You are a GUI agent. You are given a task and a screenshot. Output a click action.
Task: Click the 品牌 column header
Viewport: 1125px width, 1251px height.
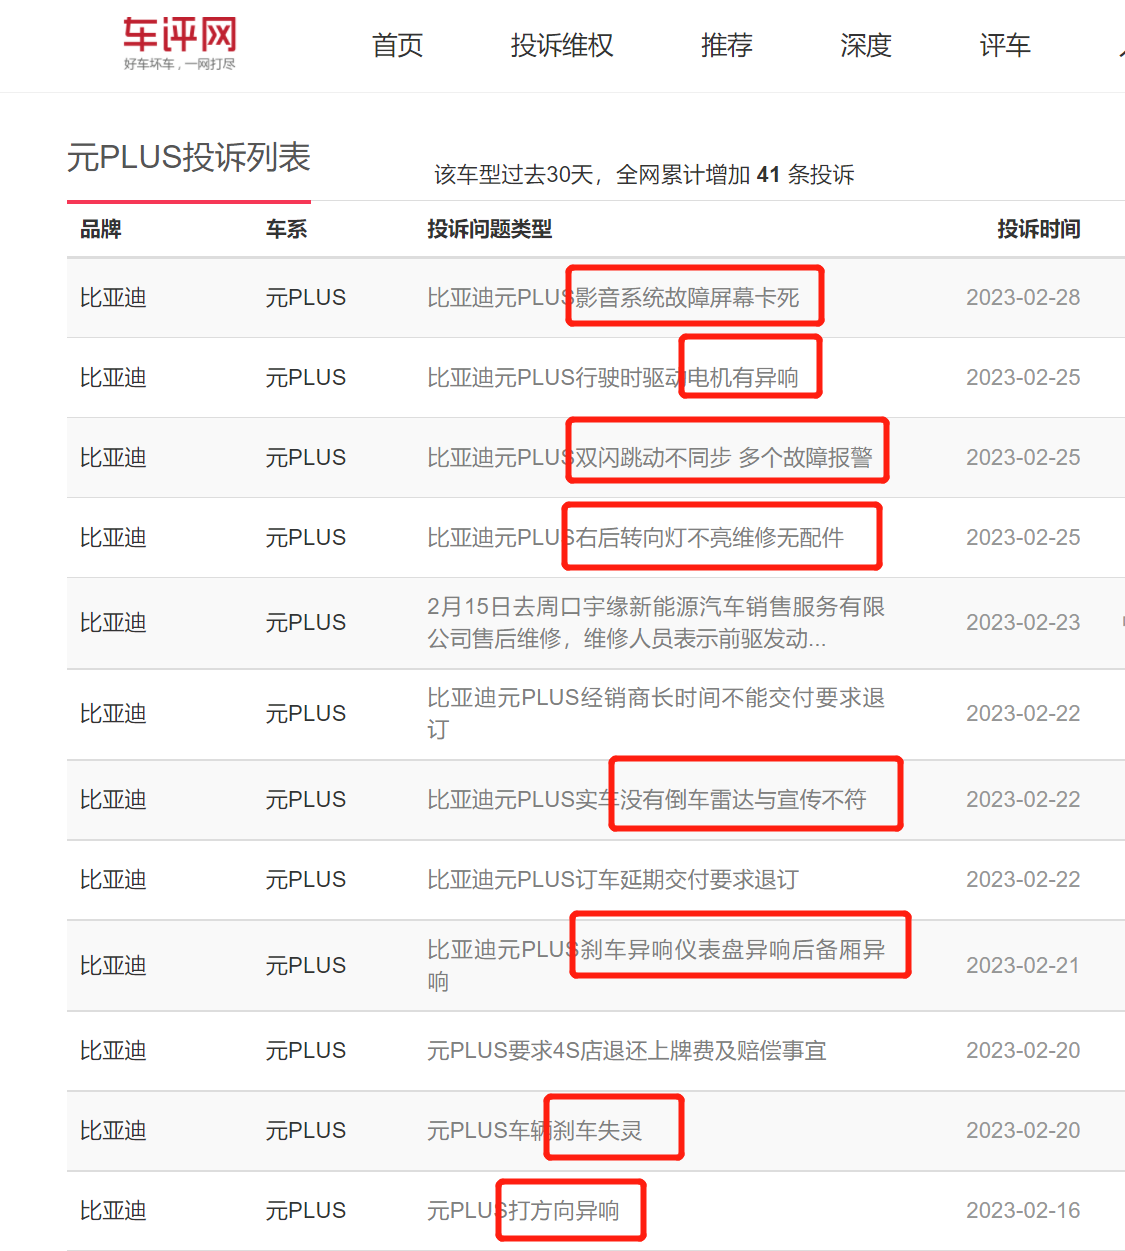coord(101,229)
